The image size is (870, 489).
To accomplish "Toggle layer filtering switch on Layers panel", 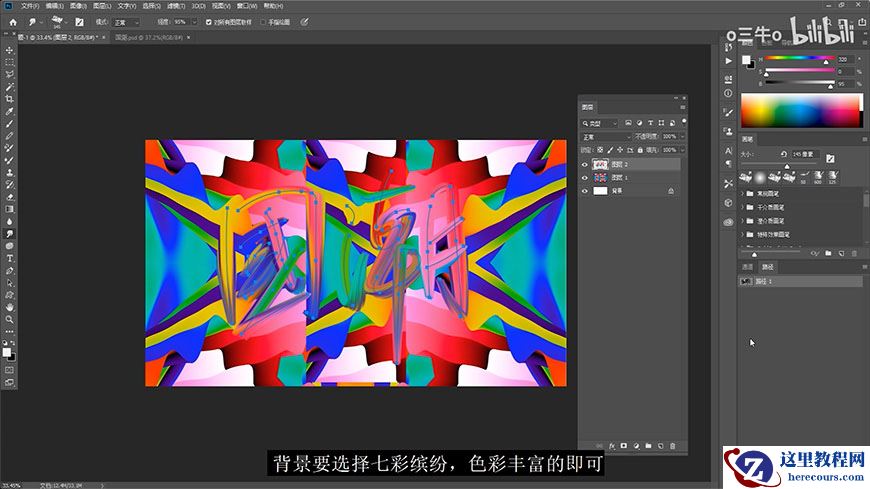I will coord(684,122).
